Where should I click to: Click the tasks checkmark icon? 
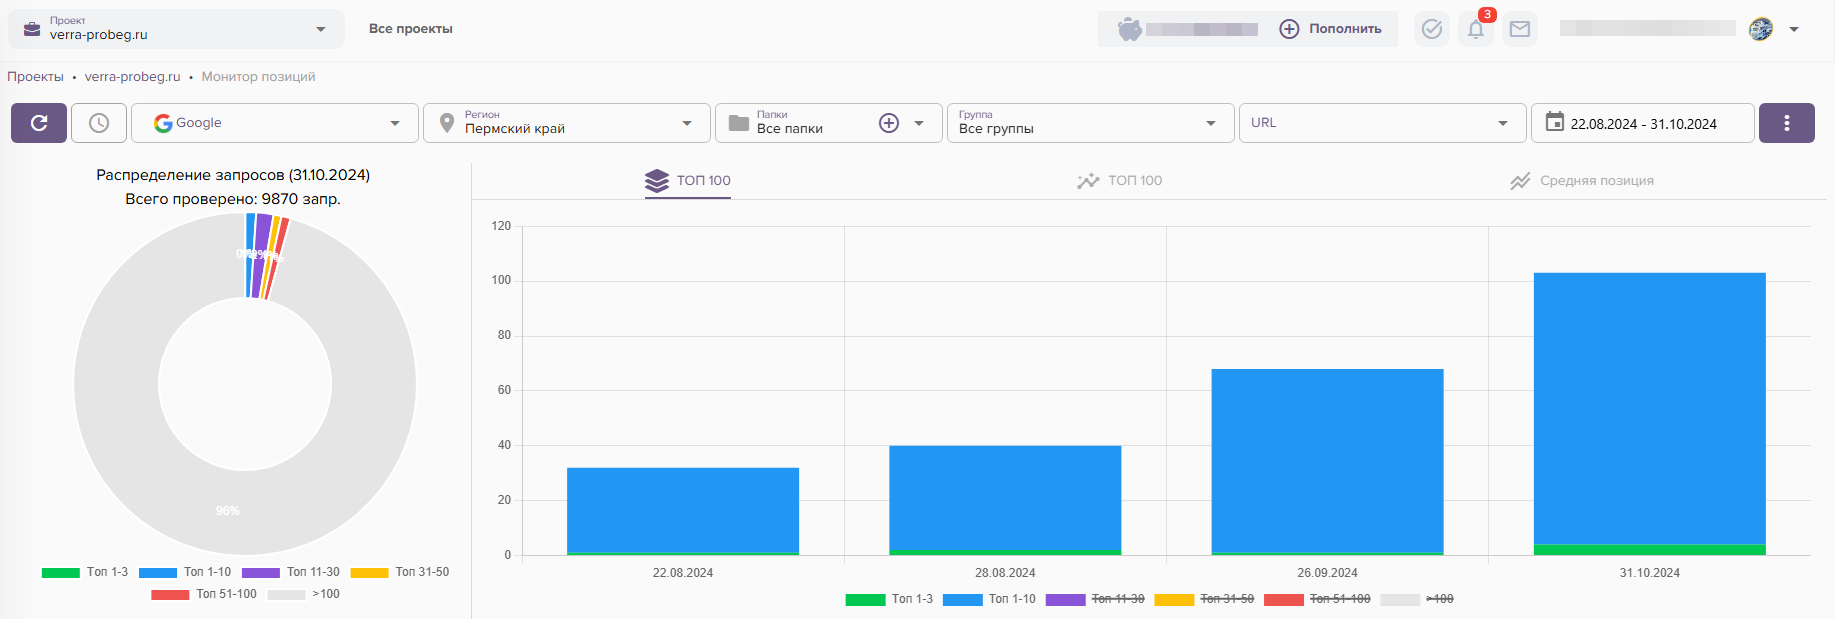click(1432, 29)
